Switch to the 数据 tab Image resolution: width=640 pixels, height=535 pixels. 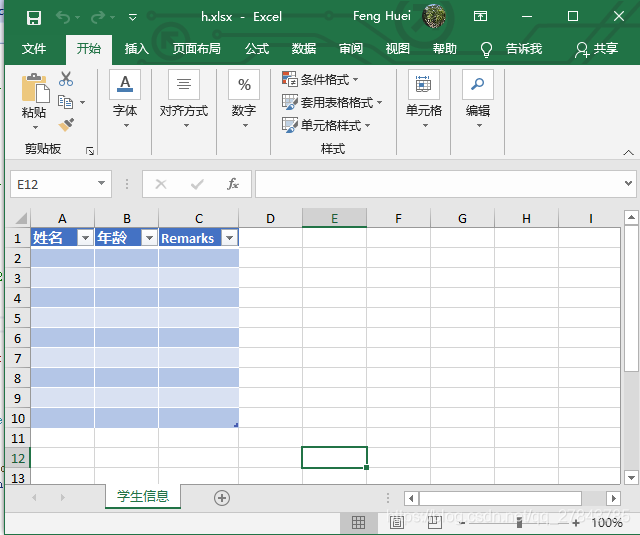click(x=304, y=49)
